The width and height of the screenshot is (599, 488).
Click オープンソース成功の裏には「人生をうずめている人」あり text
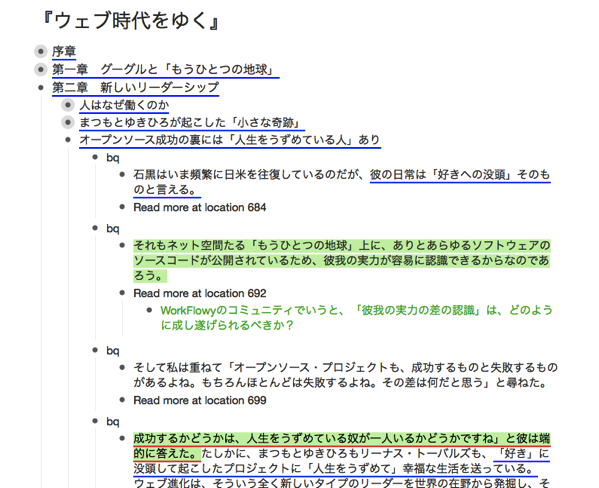click(230, 140)
